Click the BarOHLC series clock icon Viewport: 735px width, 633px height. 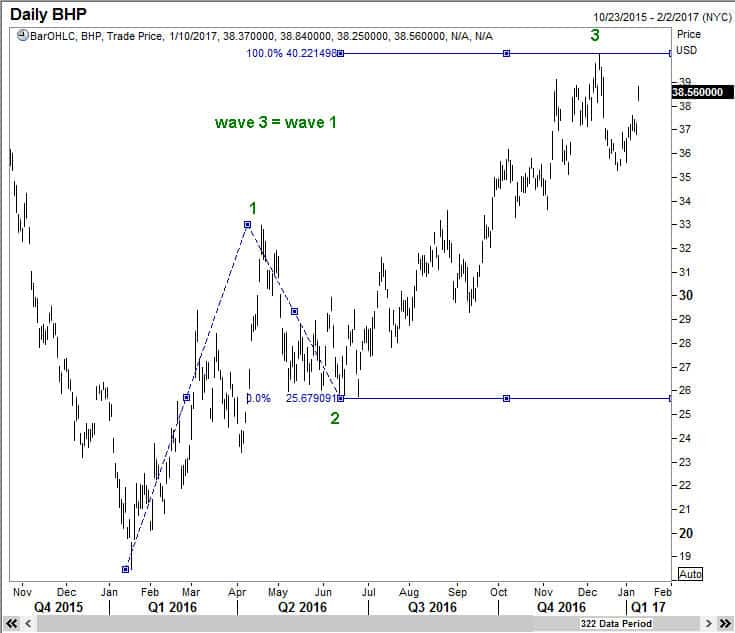pos(22,36)
